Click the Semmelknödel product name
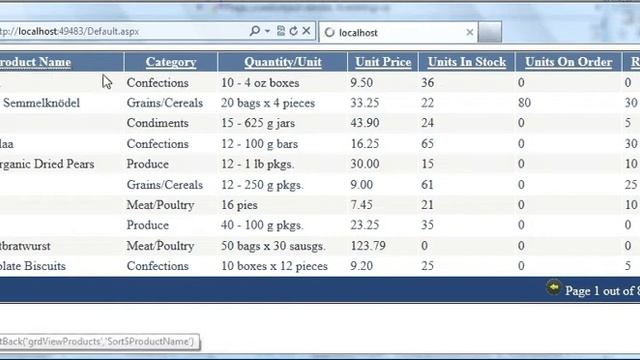This screenshot has width=640, height=360. click(x=41, y=103)
